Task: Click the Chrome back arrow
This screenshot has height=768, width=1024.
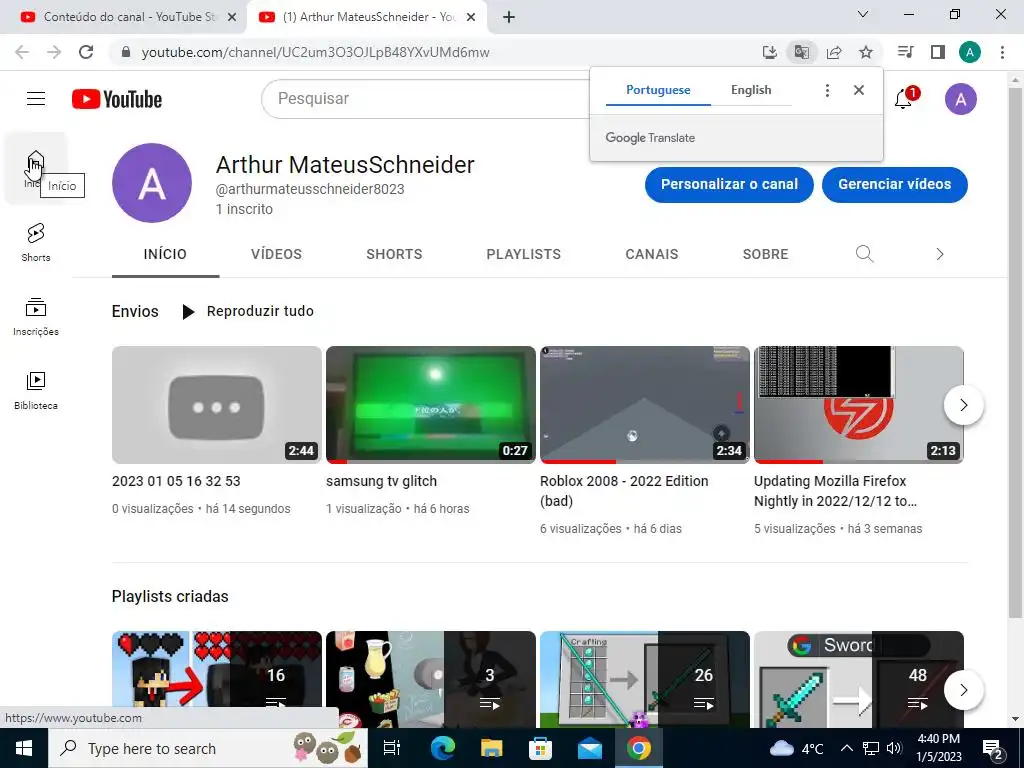Action: (22, 52)
